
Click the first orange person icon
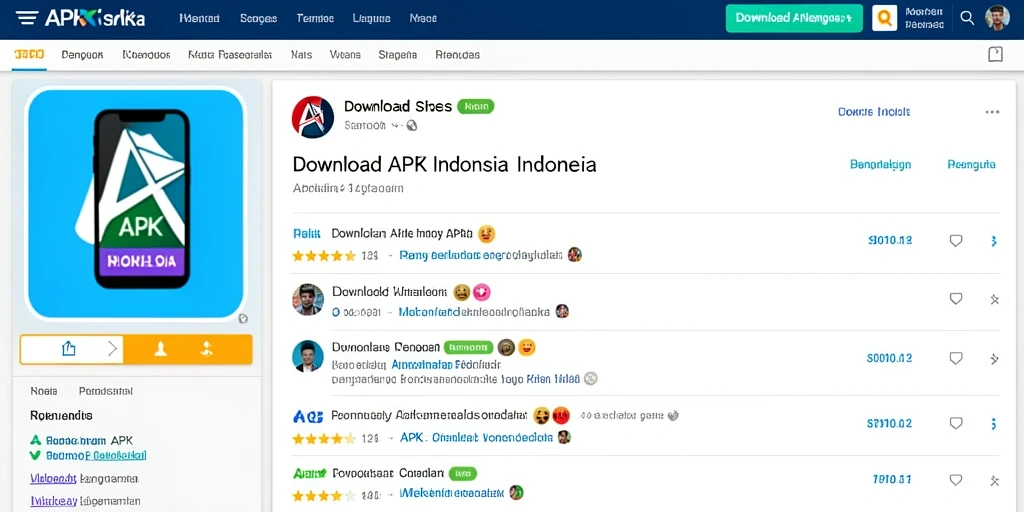(160, 349)
